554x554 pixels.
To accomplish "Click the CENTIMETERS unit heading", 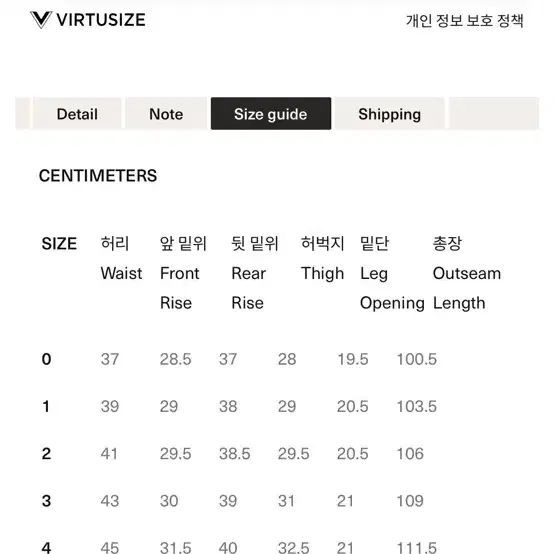I will (x=98, y=176).
